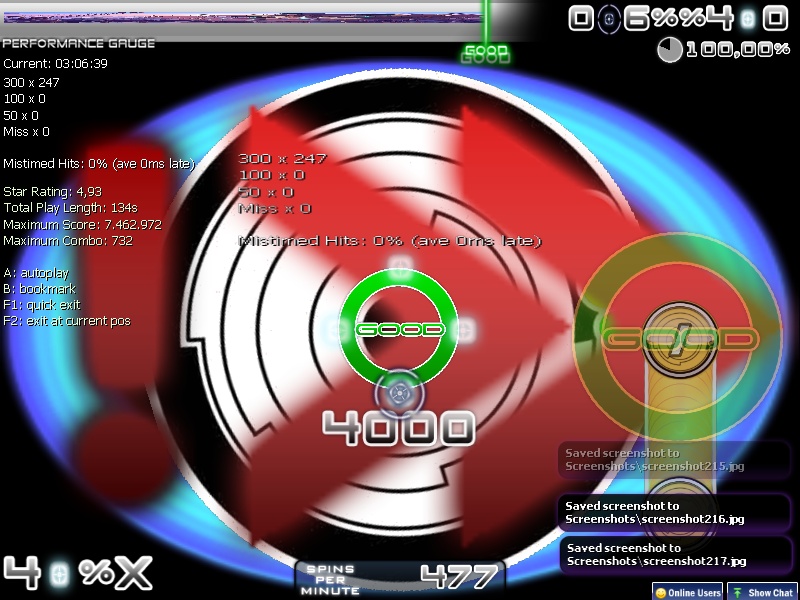Click the 'Star Rating: 4,93' line
The image size is (800, 600).
click(x=53, y=192)
